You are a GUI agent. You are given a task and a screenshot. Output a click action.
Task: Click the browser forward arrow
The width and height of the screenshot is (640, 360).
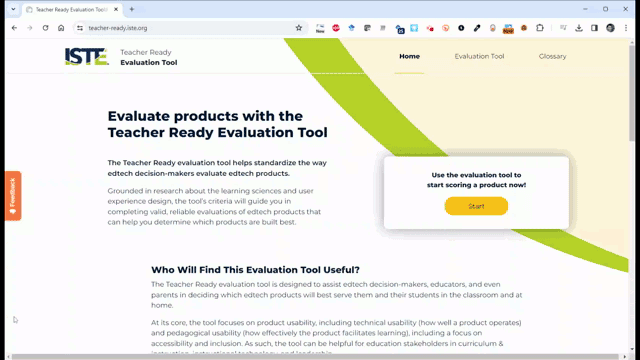click(x=30, y=28)
